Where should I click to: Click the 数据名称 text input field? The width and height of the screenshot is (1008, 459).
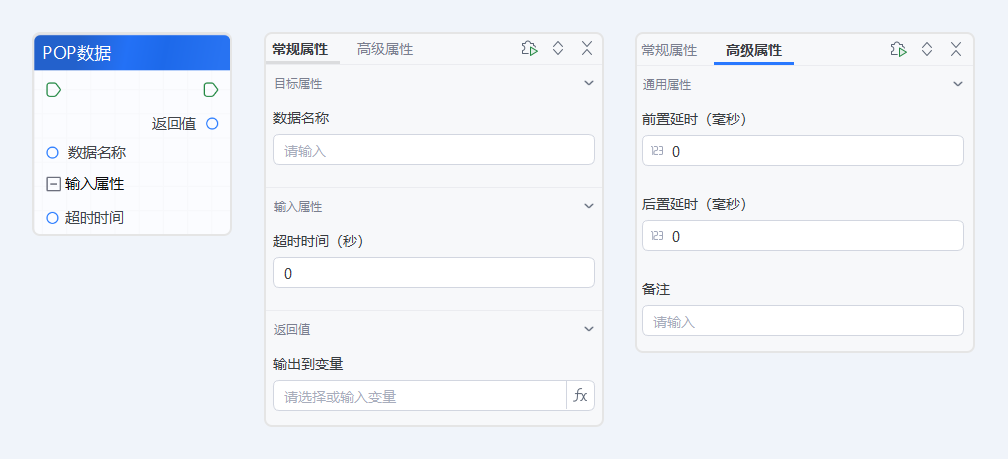[x=434, y=150]
